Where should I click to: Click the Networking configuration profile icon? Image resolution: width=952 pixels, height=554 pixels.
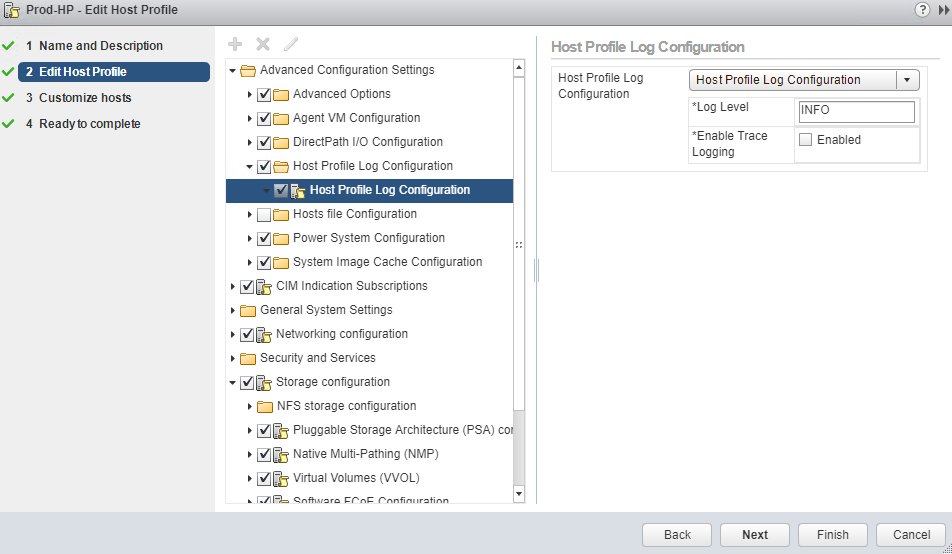(264, 334)
